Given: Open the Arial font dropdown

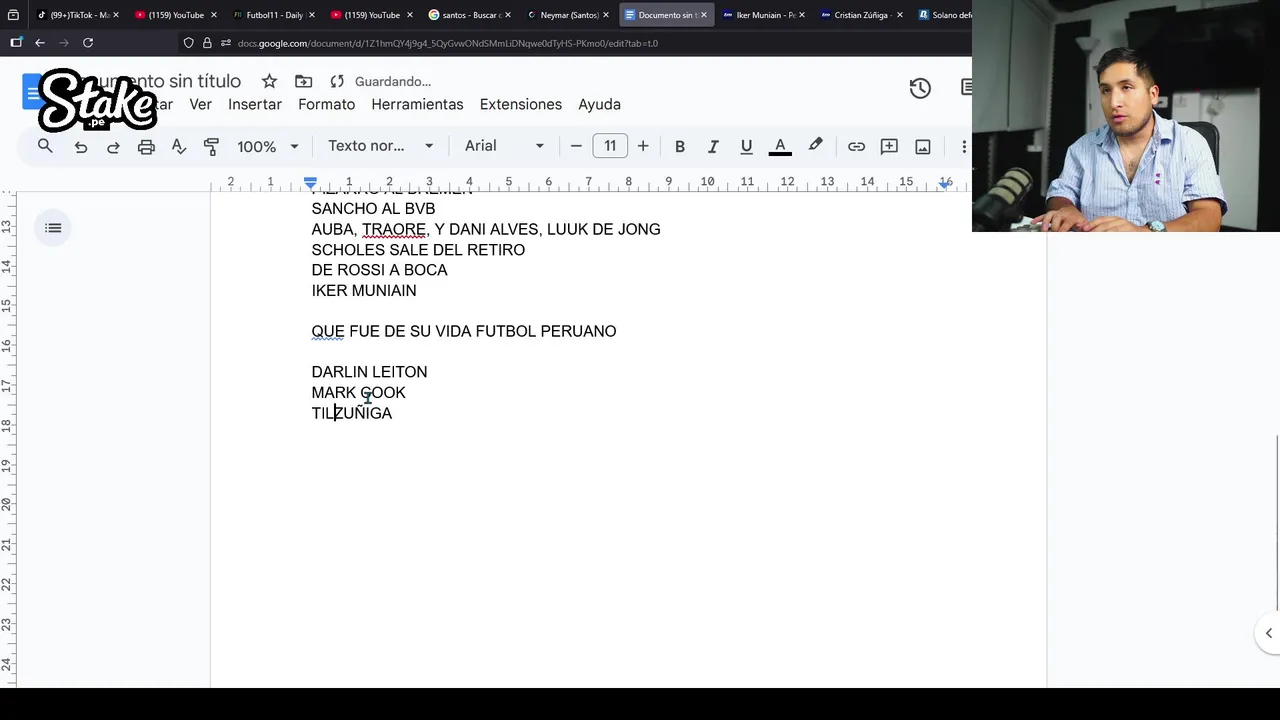Looking at the screenshot, I should [504, 146].
